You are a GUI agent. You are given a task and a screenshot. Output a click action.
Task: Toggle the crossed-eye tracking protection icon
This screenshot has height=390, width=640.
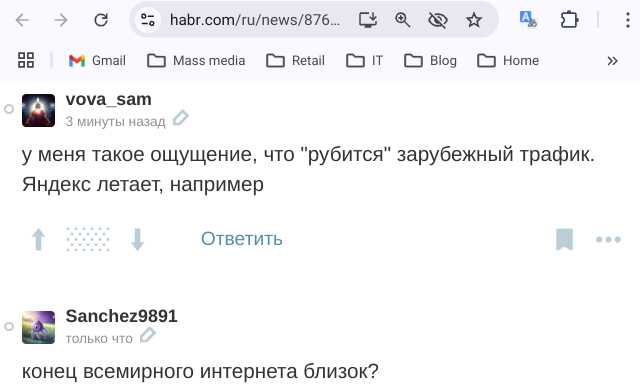(438, 20)
